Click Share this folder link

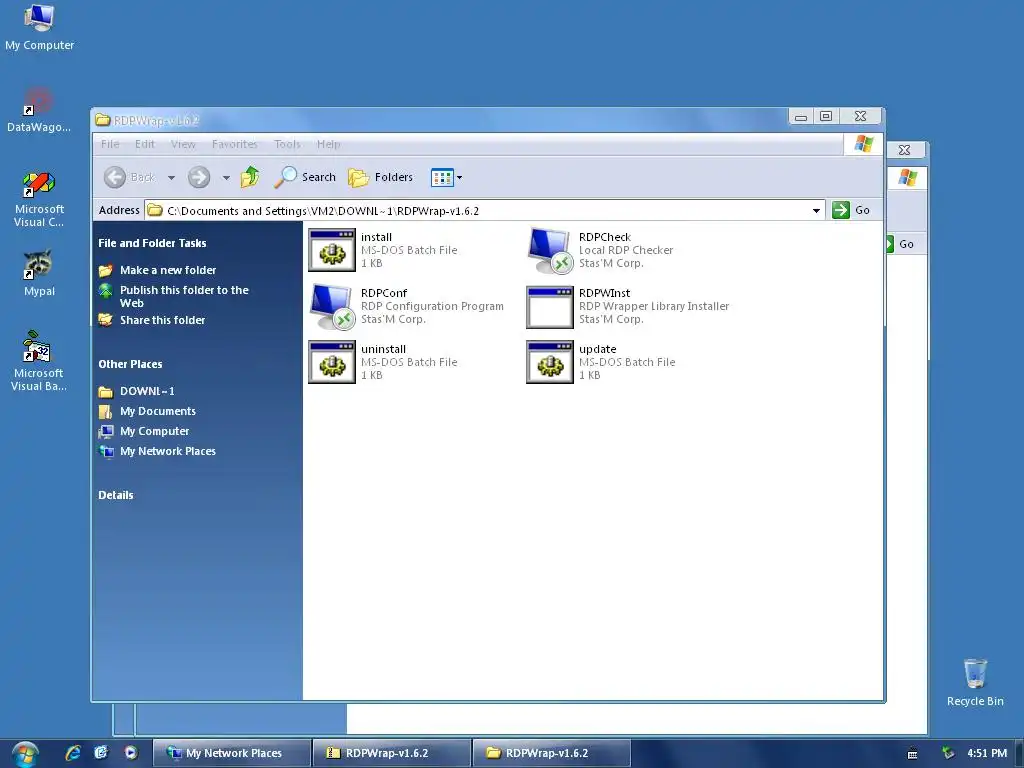coord(162,320)
